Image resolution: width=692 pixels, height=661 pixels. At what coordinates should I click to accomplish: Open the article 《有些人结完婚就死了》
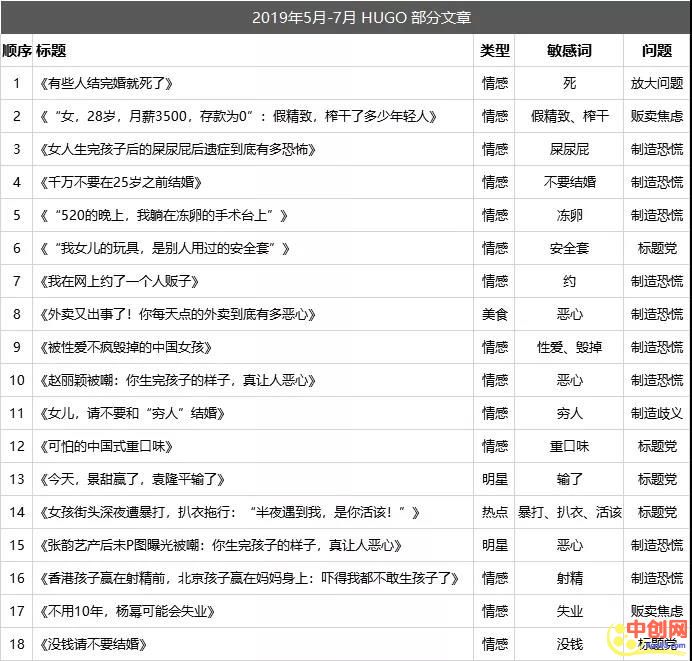click(108, 83)
